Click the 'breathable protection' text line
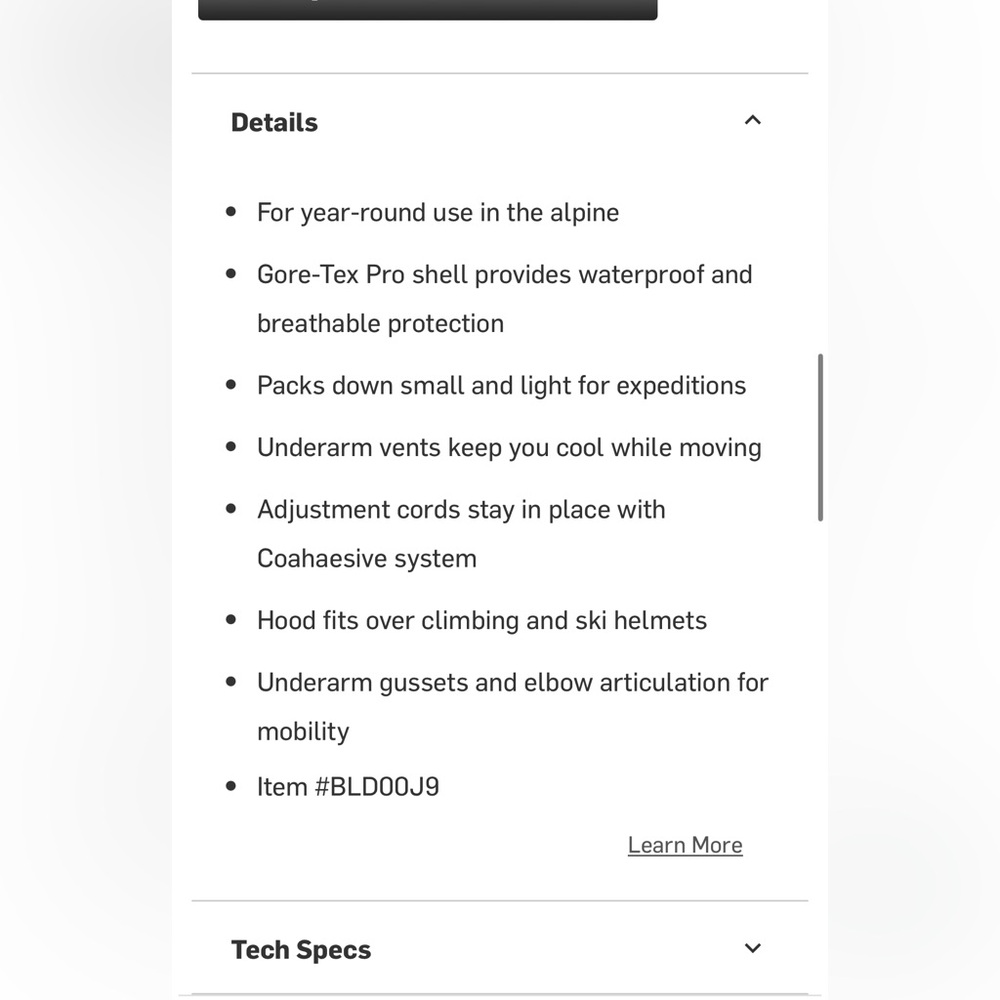This screenshot has height=1000, width=1000. tap(380, 323)
